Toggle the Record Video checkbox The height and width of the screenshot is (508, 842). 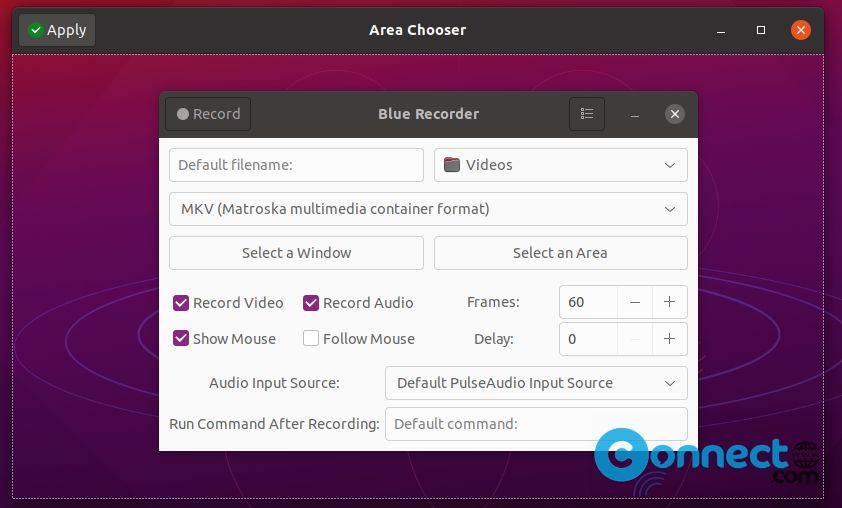point(181,303)
